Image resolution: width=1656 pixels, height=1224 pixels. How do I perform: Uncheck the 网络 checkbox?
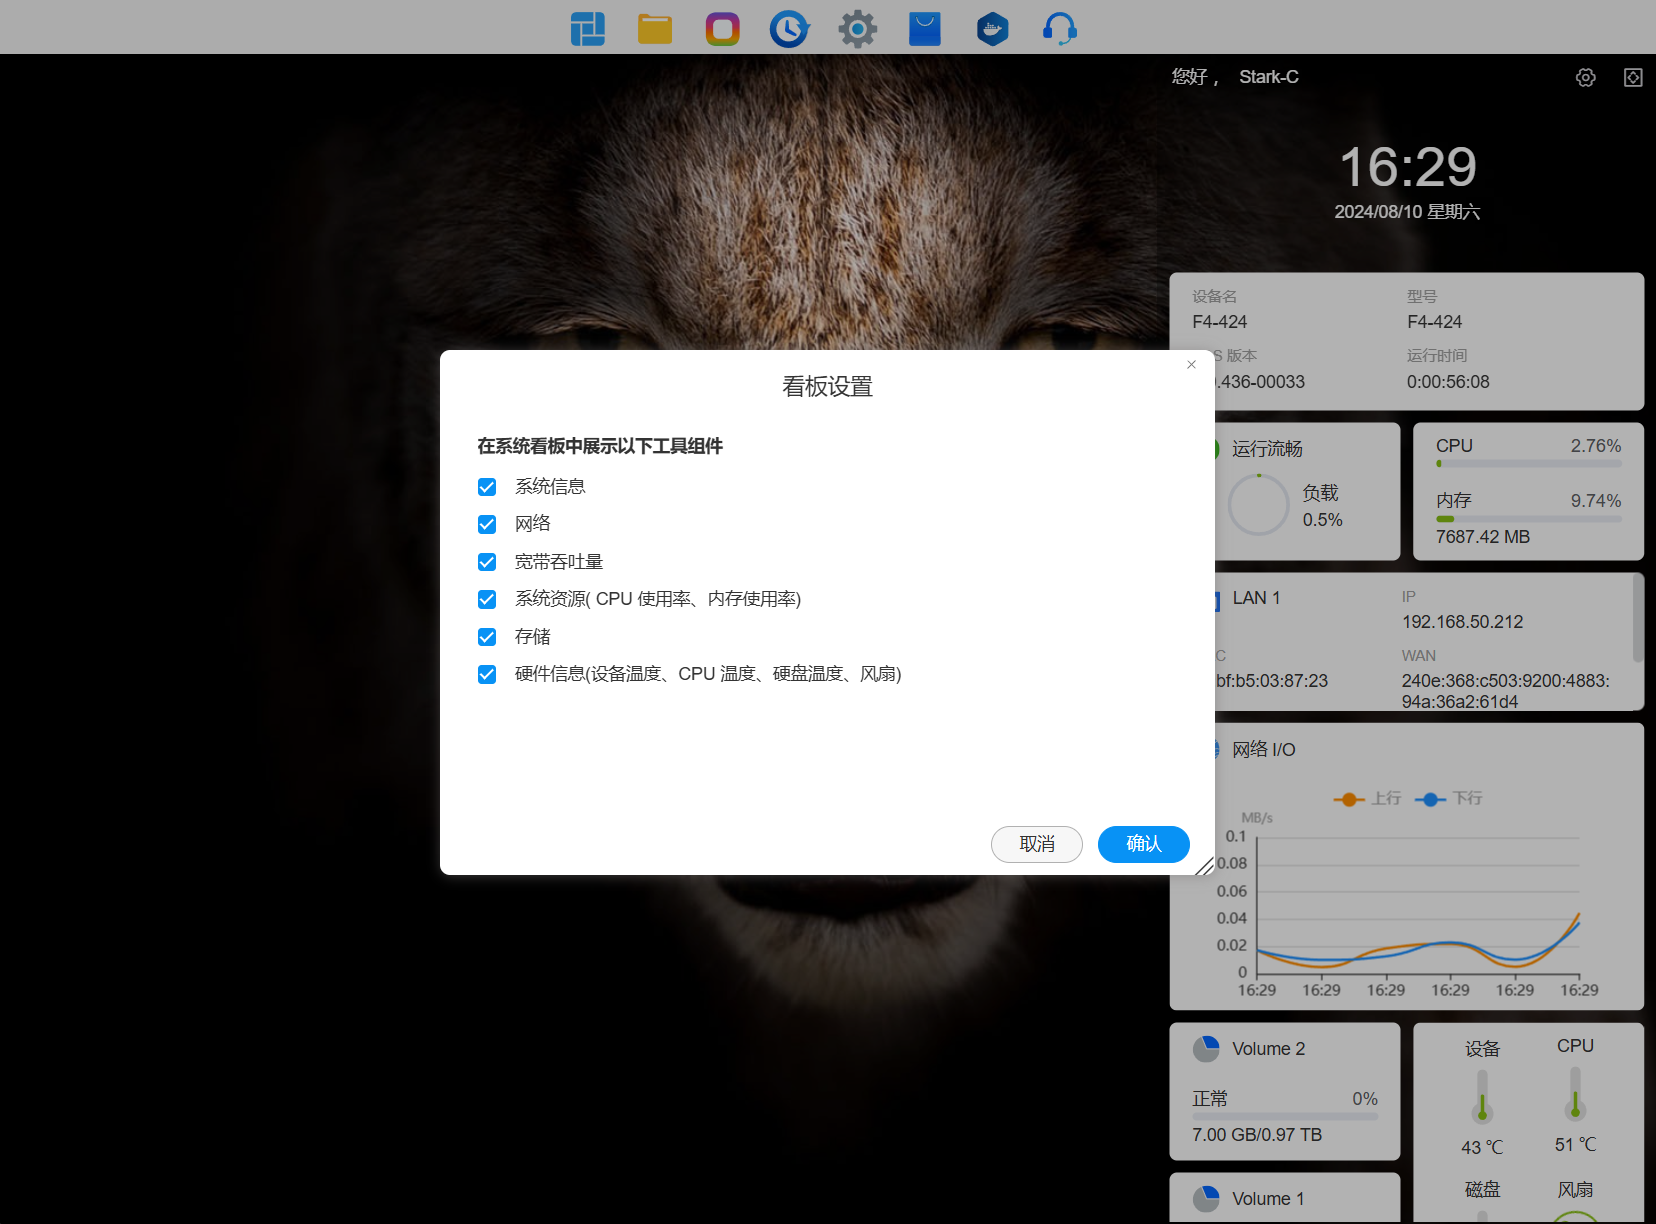(x=487, y=524)
